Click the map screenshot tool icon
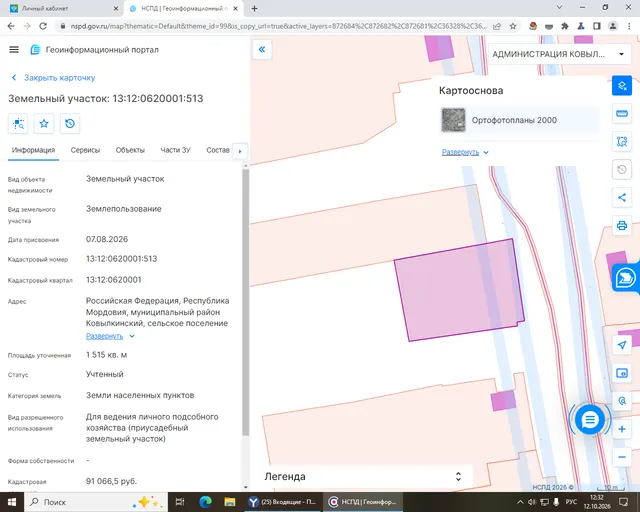The width and height of the screenshot is (640, 512). click(622, 373)
